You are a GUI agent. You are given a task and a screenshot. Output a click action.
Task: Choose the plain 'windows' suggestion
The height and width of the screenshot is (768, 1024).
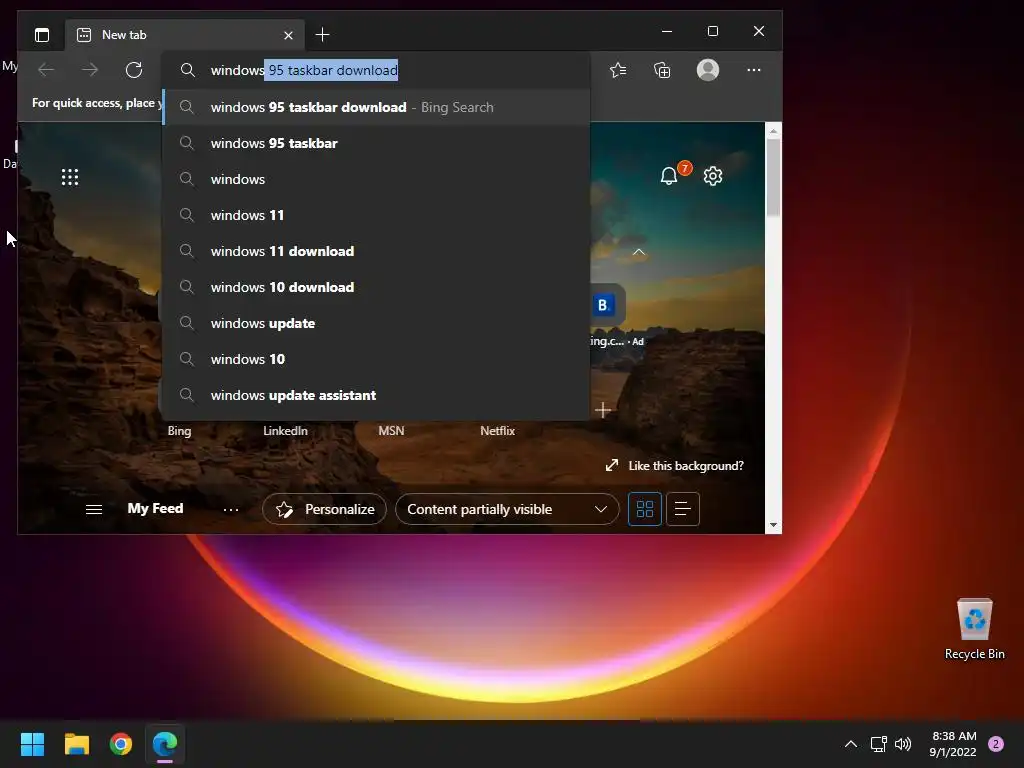click(x=376, y=179)
